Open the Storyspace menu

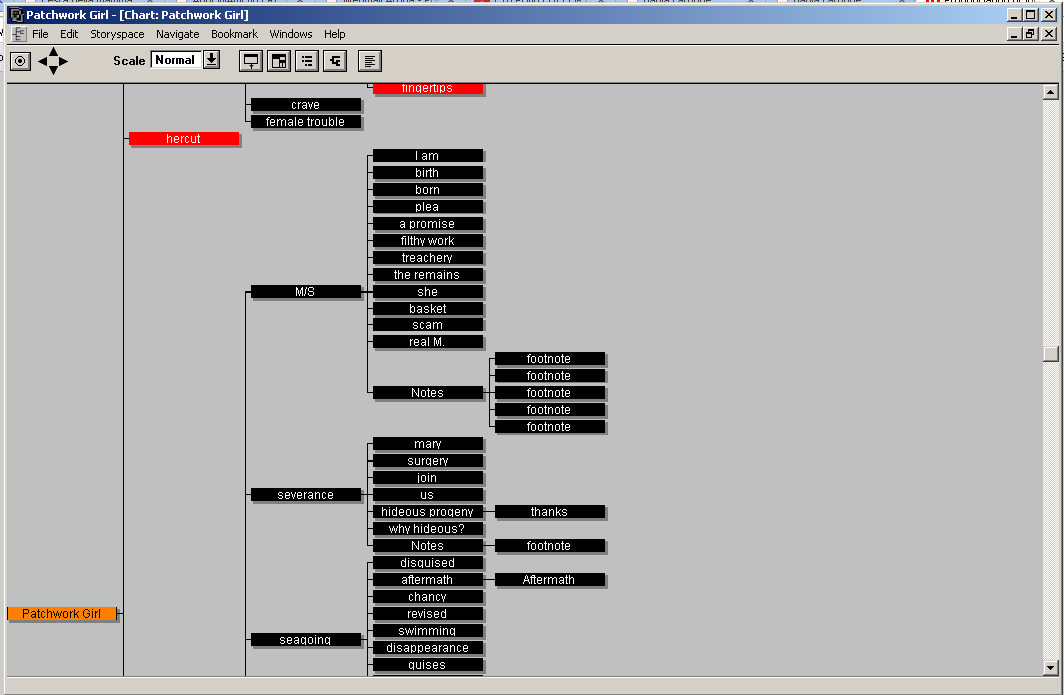(117, 34)
